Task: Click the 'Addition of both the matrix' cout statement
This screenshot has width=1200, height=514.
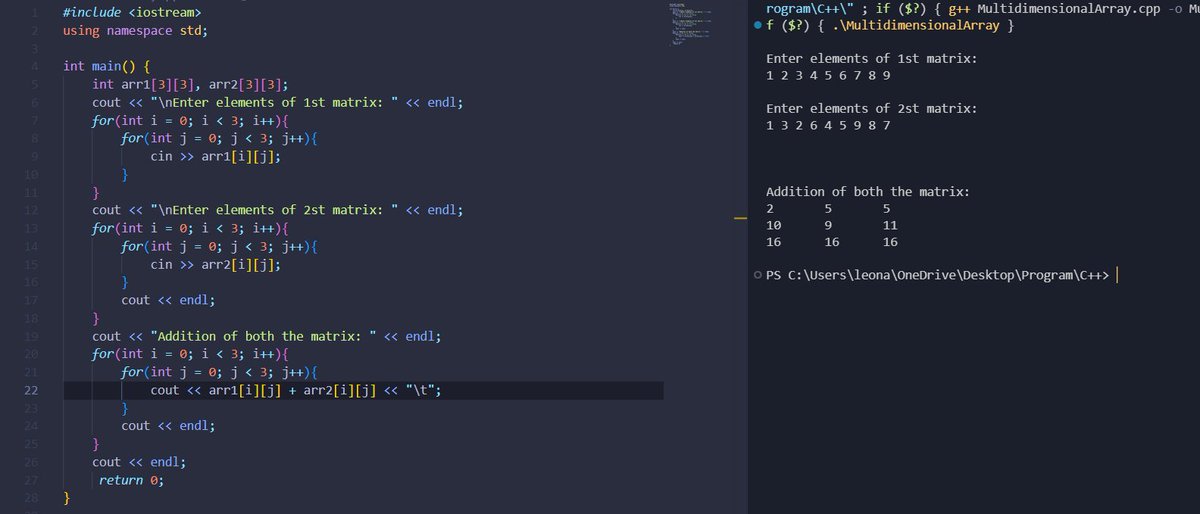Action: [266, 336]
